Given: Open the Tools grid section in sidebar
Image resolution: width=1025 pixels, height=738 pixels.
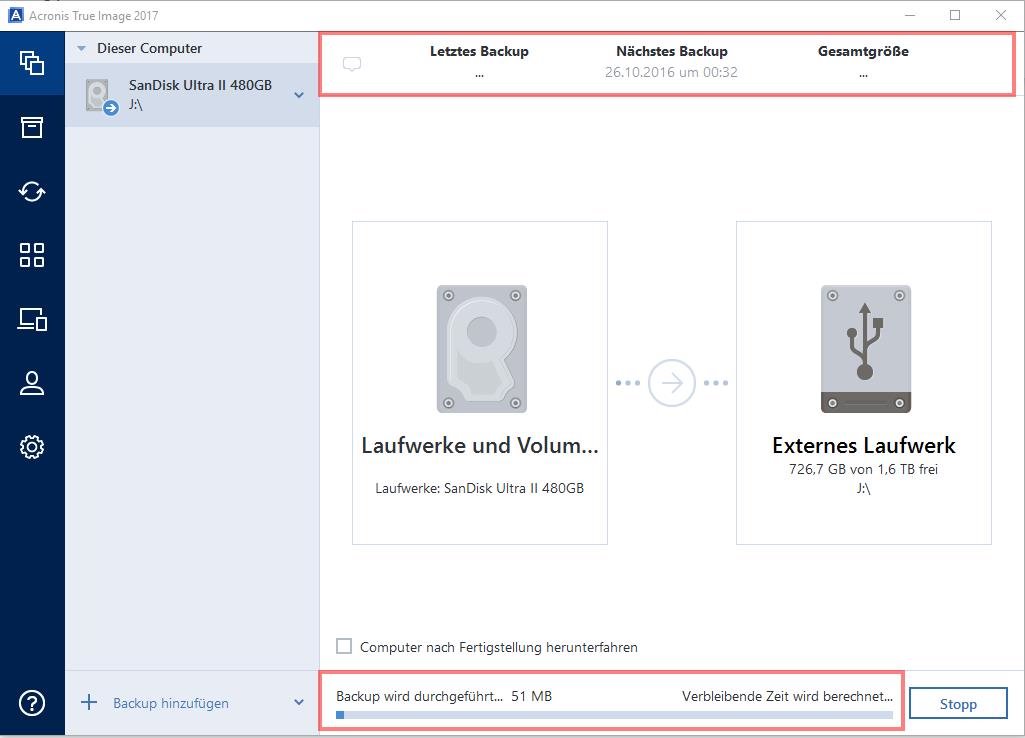Looking at the screenshot, I should 32,255.
